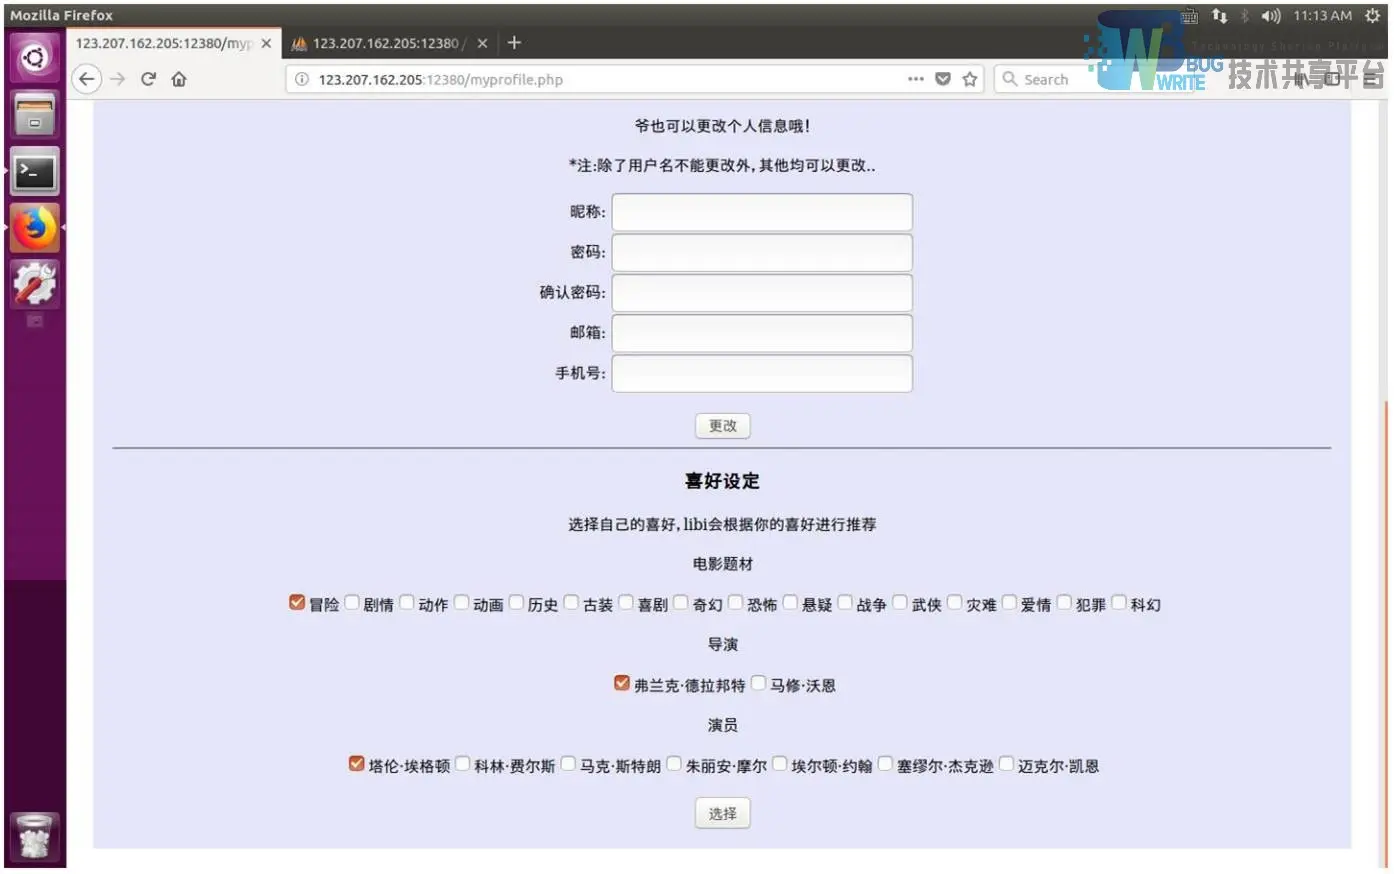This screenshot has width=1394, height=874.
Task: Check the 古装 genre checkbox
Action: (571, 602)
